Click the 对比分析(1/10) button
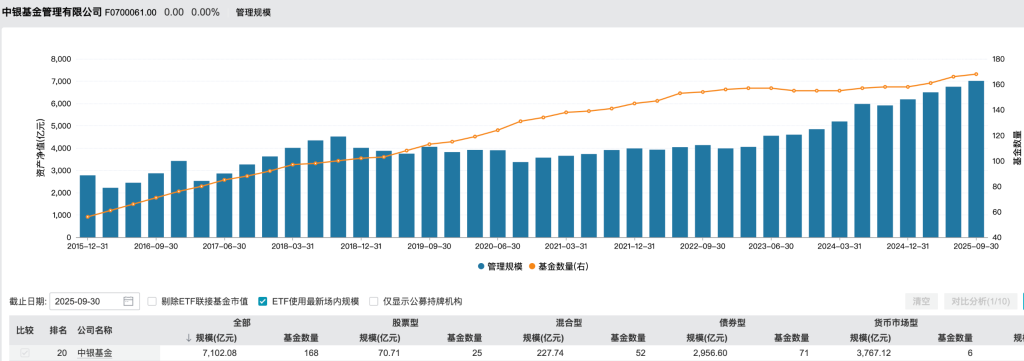 (980, 302)
